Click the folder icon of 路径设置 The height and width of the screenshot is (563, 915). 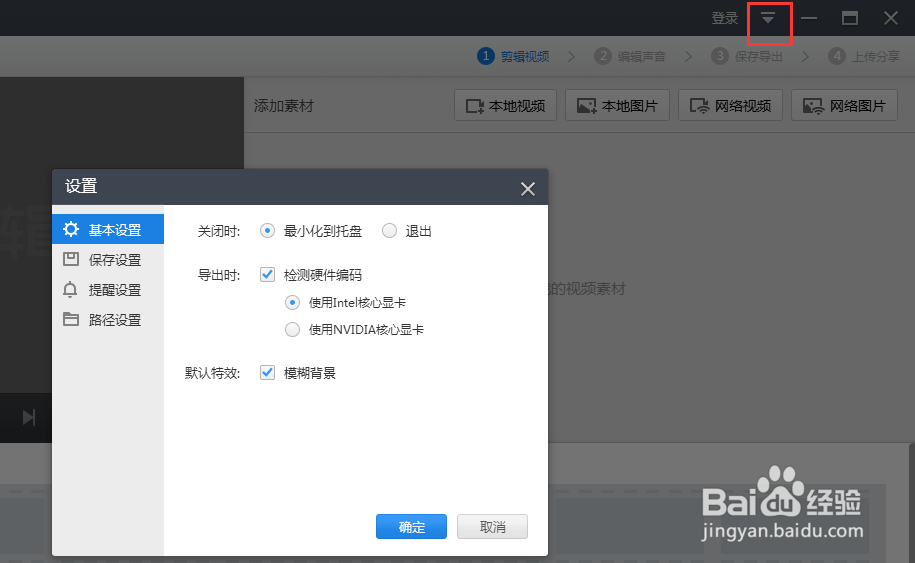(x=71, y=319)
